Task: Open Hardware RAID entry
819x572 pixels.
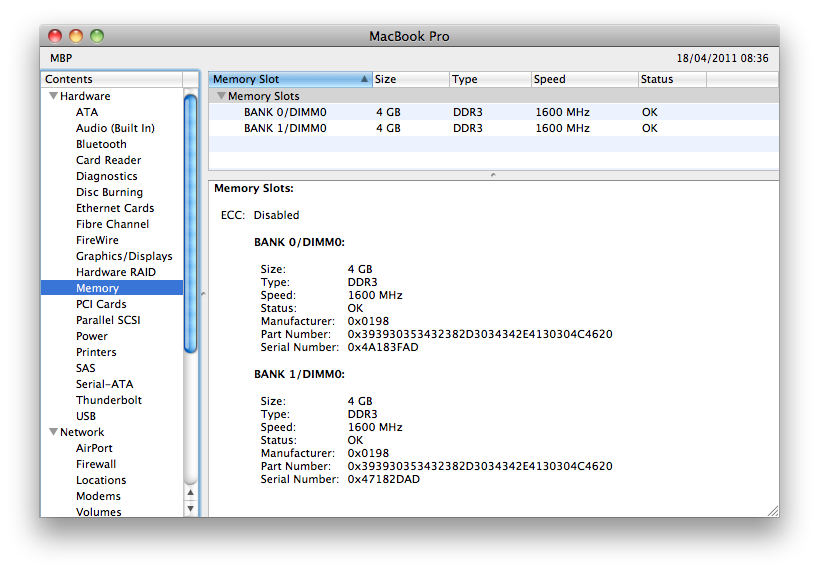Action: pyautogui.click(x=116, y=272)
